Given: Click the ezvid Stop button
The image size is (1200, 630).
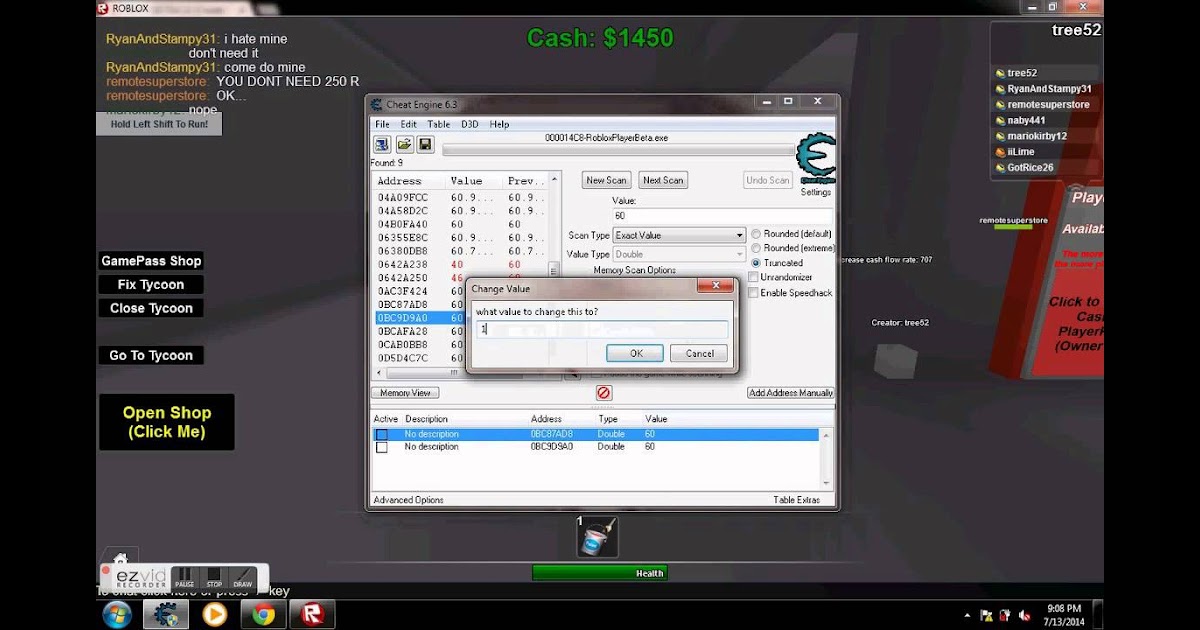Looking at the screenshot, I should pyautogui.click(x=214, y=578).
